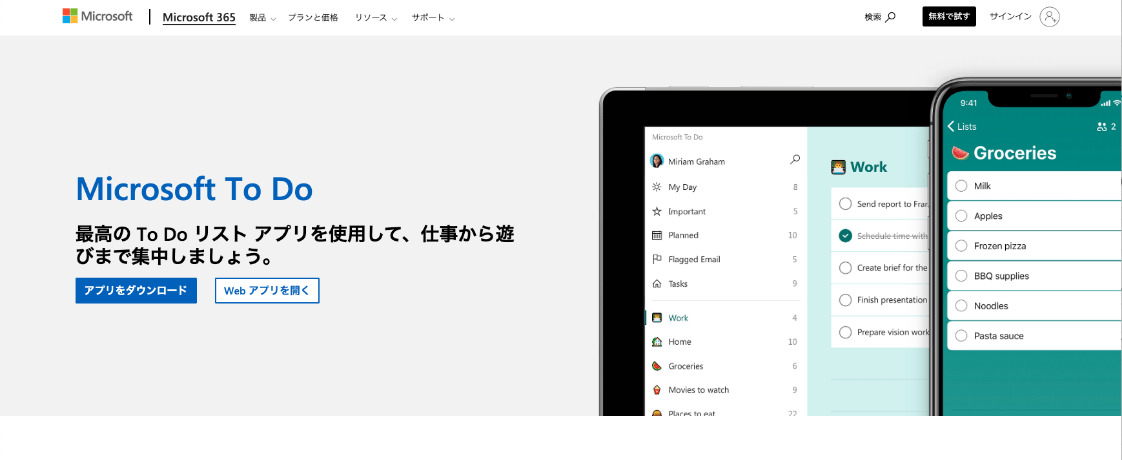The height and width of the screenshot is (460, 1122).
Task: Click the search magnifier icon in header
Action: click(x=890, y=17)
